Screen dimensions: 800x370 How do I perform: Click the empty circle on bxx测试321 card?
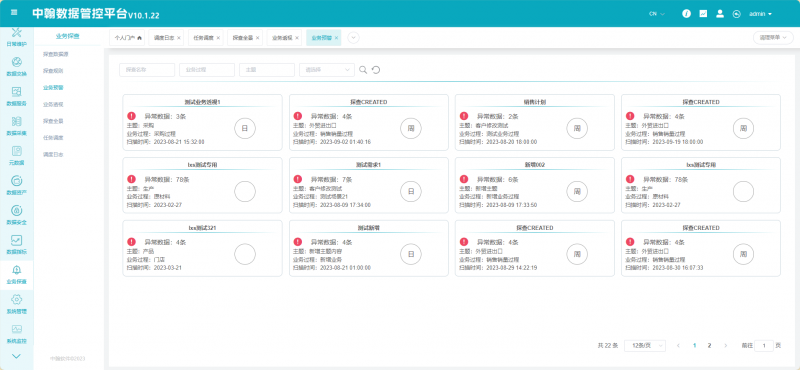244,254
